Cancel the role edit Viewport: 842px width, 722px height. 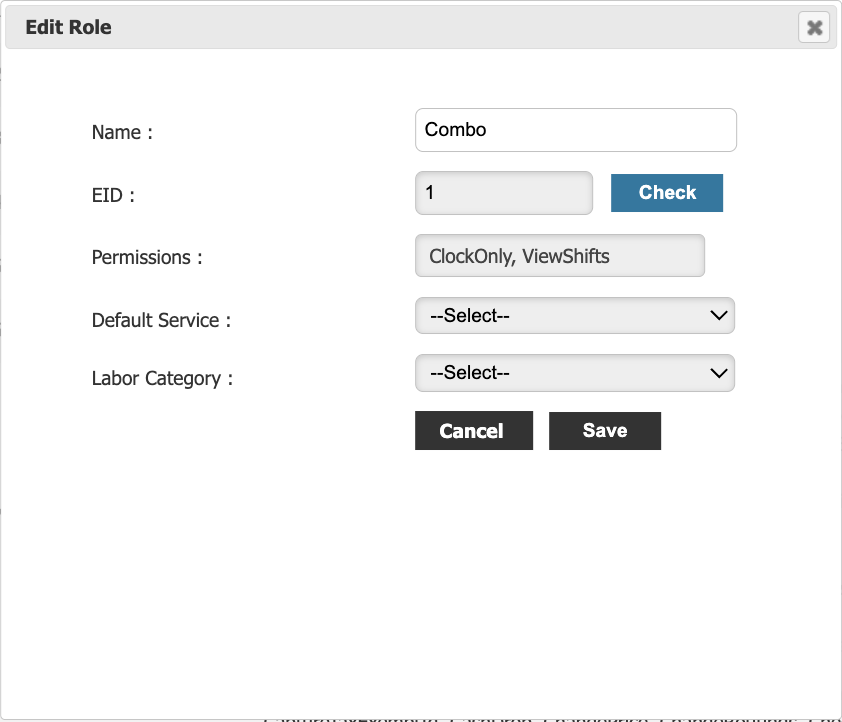473,431
